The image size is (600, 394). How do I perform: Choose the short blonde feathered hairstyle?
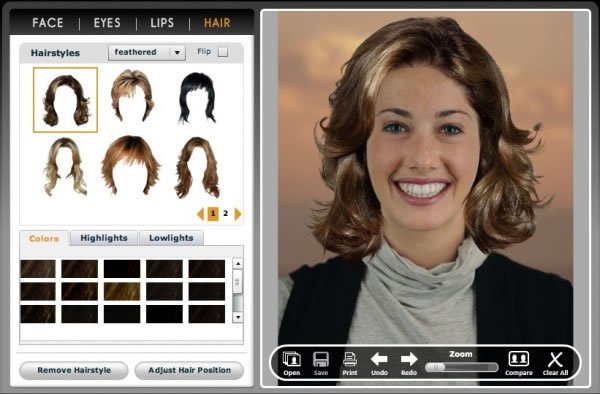pos(132,95)
